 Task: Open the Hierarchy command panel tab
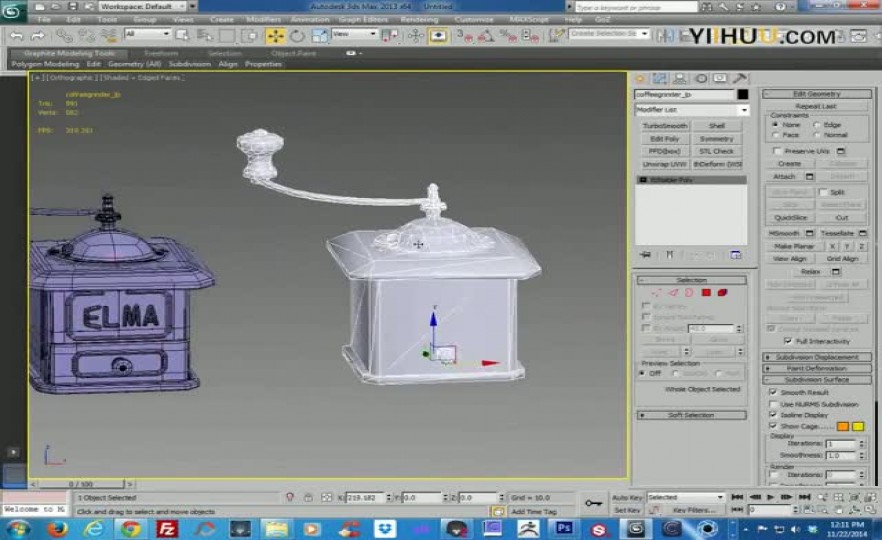680,79
